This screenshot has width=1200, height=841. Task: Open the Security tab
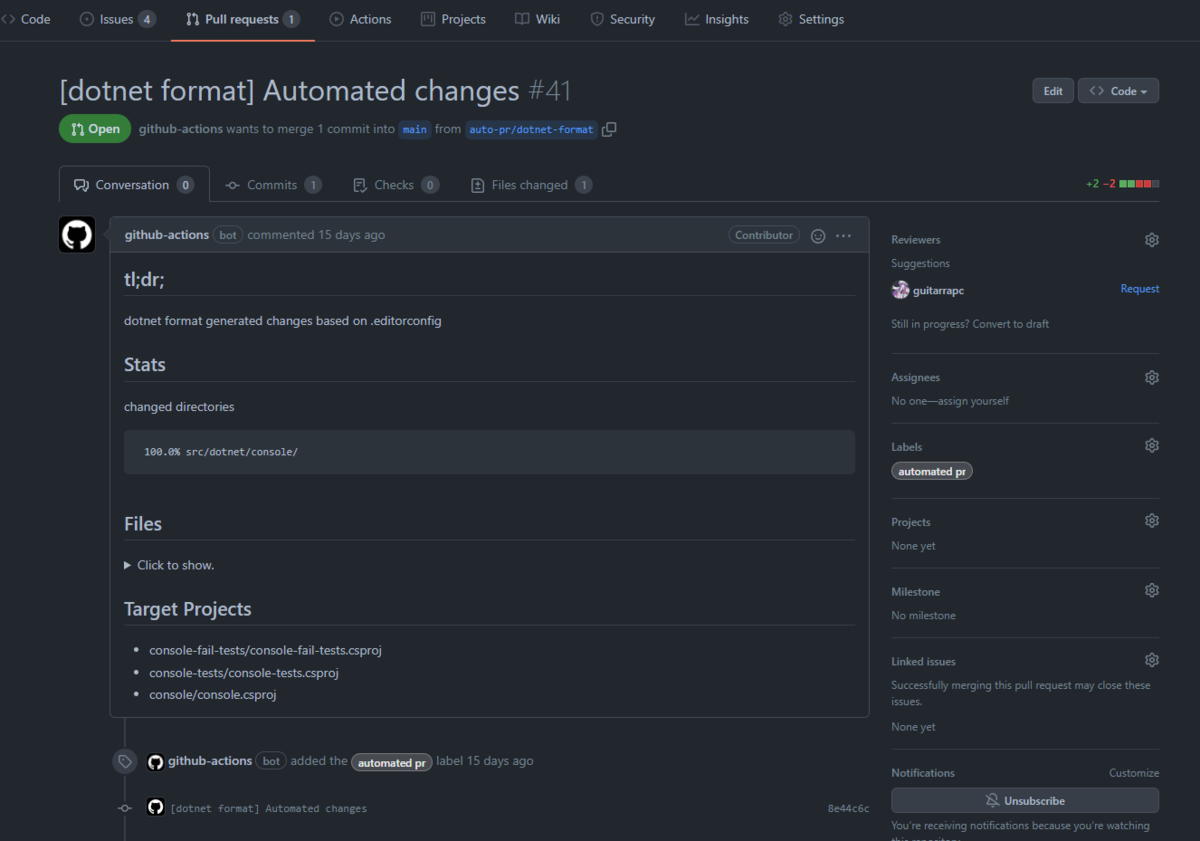pos(622,19)
